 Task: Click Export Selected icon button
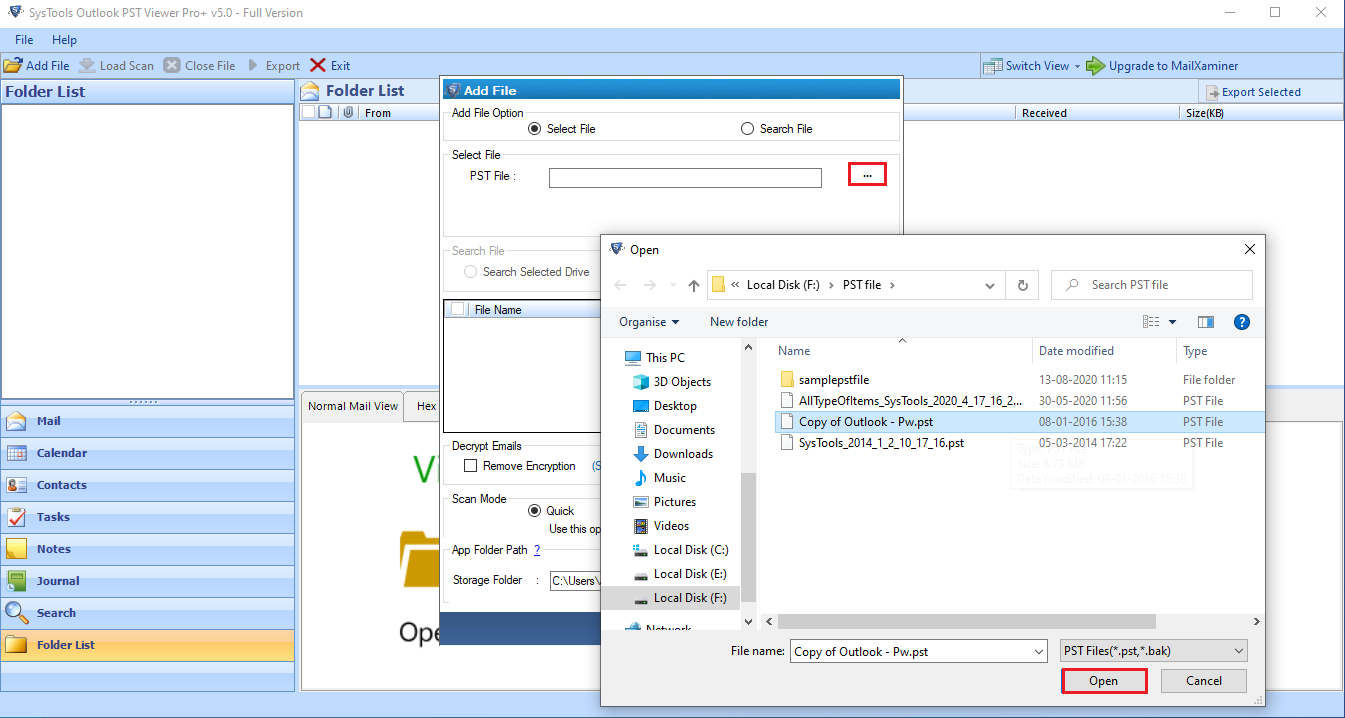tap(1212, 92)
